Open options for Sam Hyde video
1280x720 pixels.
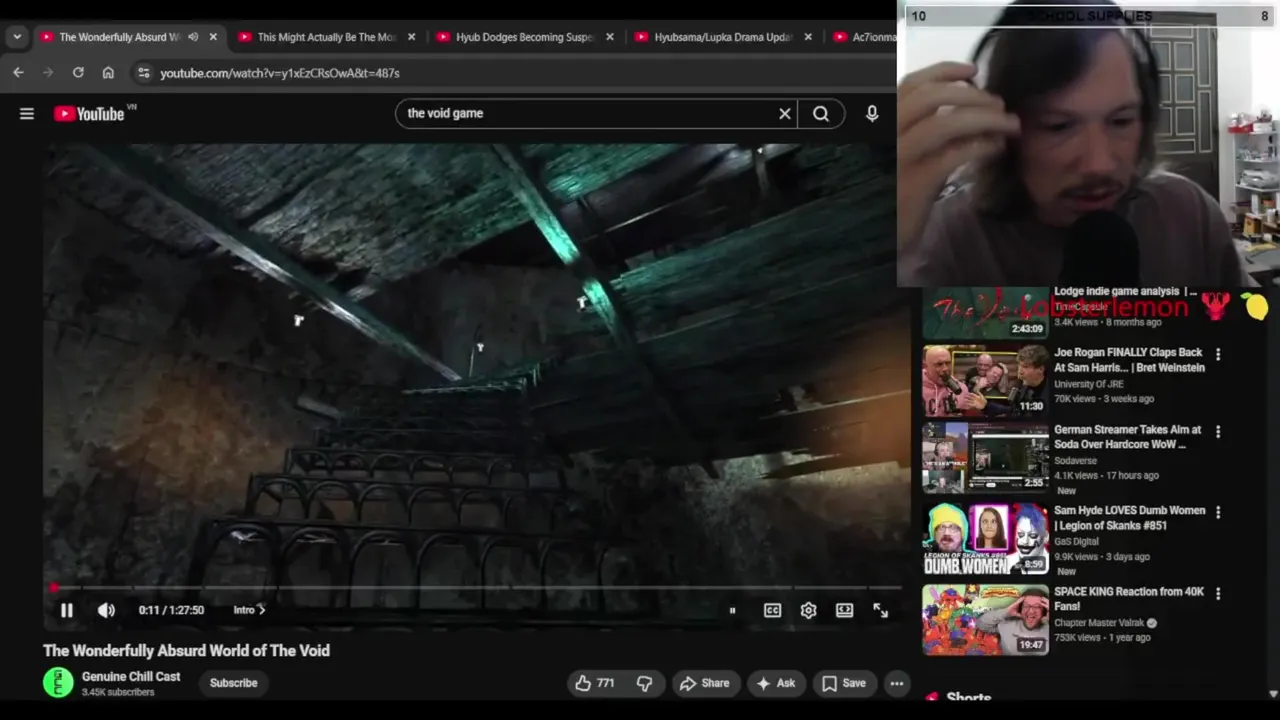pyautogui.click(x=1218, y=512)
